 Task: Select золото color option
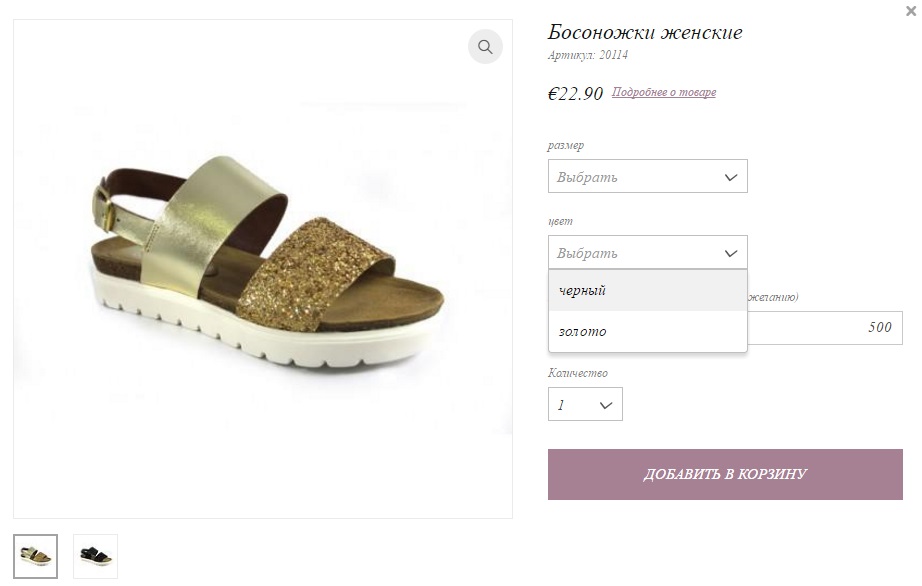click(x=647, y=331)
